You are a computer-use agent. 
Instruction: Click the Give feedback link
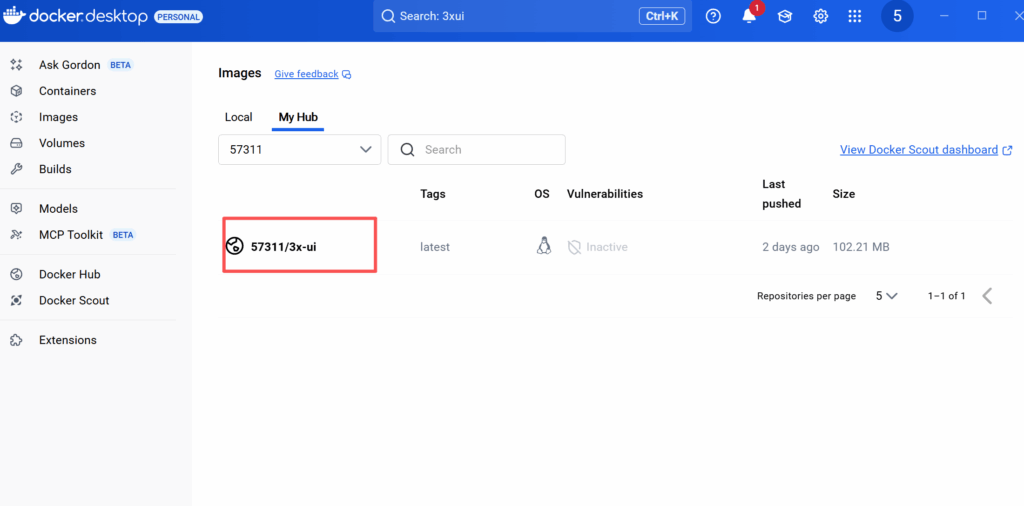point(306,74)
